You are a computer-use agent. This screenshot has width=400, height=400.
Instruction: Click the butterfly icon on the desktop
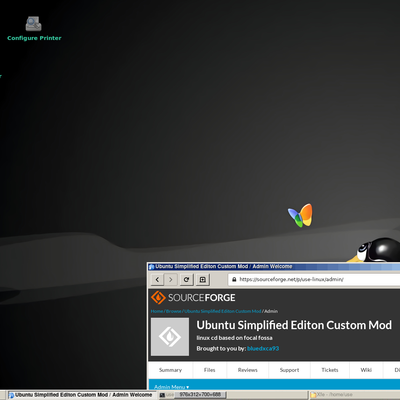[x=300, y=215]
